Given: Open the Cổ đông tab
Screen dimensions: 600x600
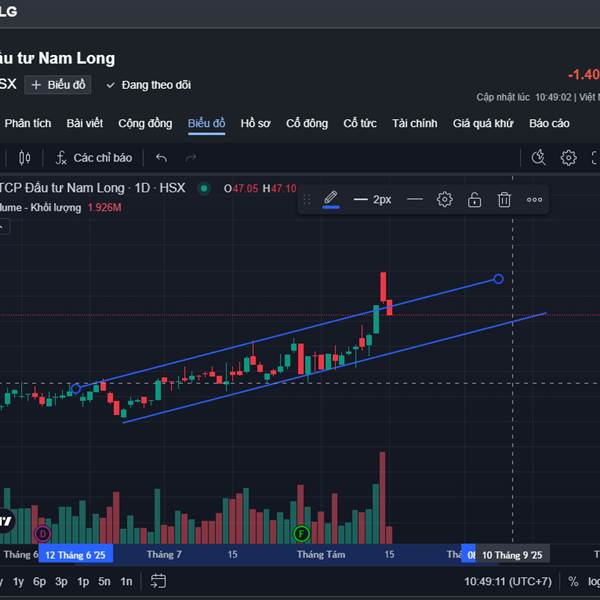Looking at the screenshot, I should 307,123.
